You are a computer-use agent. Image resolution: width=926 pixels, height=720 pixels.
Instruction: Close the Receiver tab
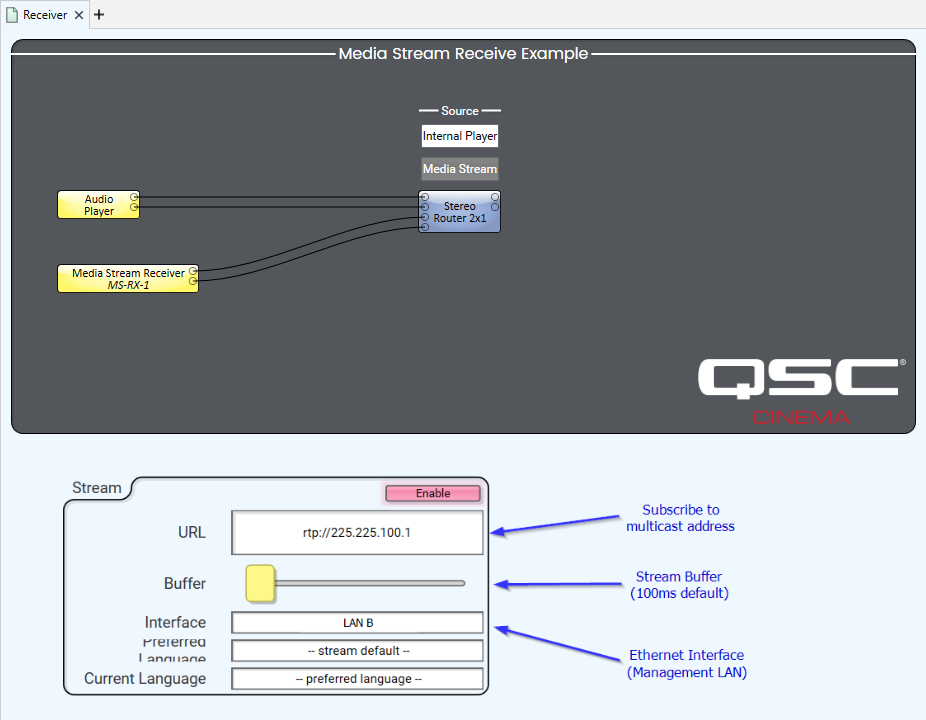[79, 15]
